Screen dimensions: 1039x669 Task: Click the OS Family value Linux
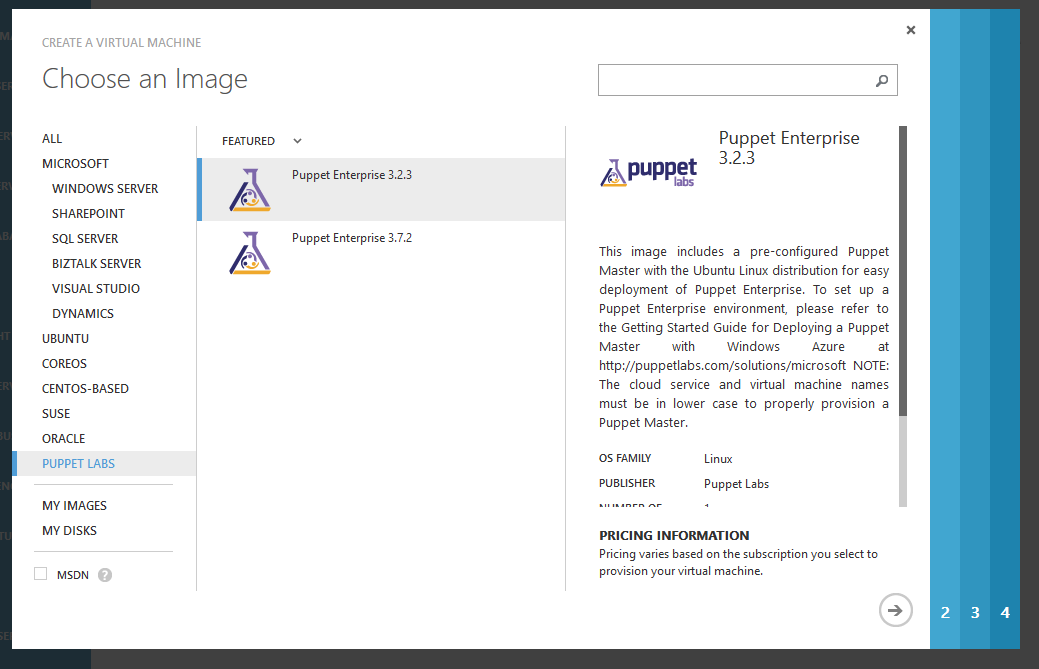[x=718, y=459]
